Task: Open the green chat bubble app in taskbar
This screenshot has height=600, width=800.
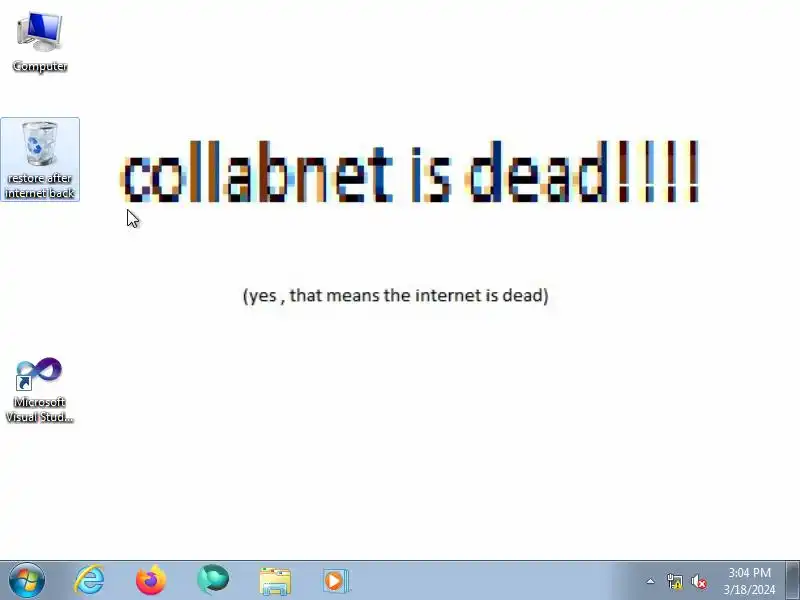Action: tap(213, 580)
